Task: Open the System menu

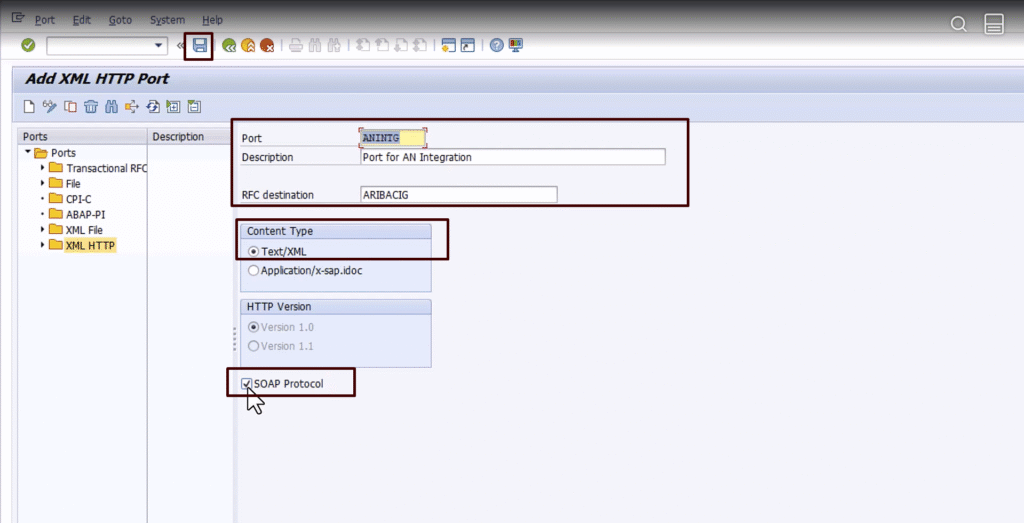Action: pos(167,20)
